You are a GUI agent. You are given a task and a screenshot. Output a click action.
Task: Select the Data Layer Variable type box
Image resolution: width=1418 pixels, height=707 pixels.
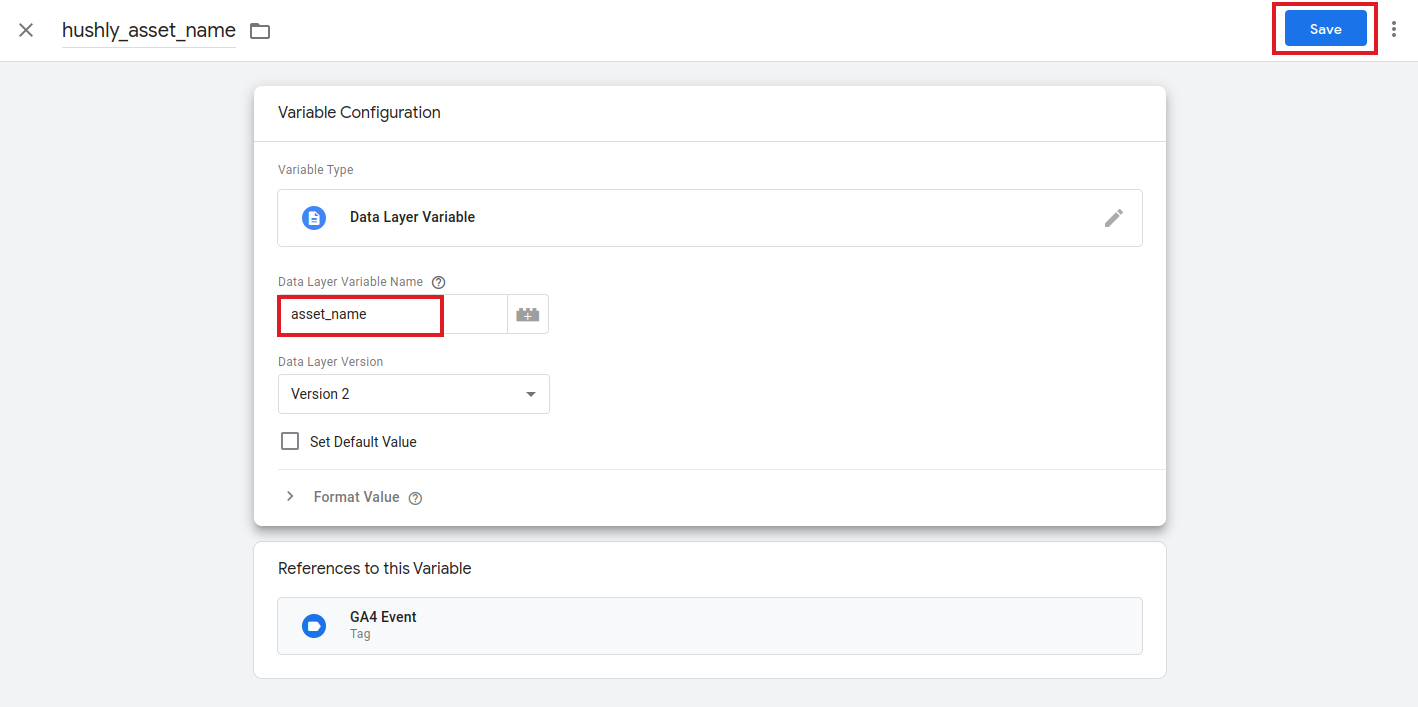coord(710,218)
